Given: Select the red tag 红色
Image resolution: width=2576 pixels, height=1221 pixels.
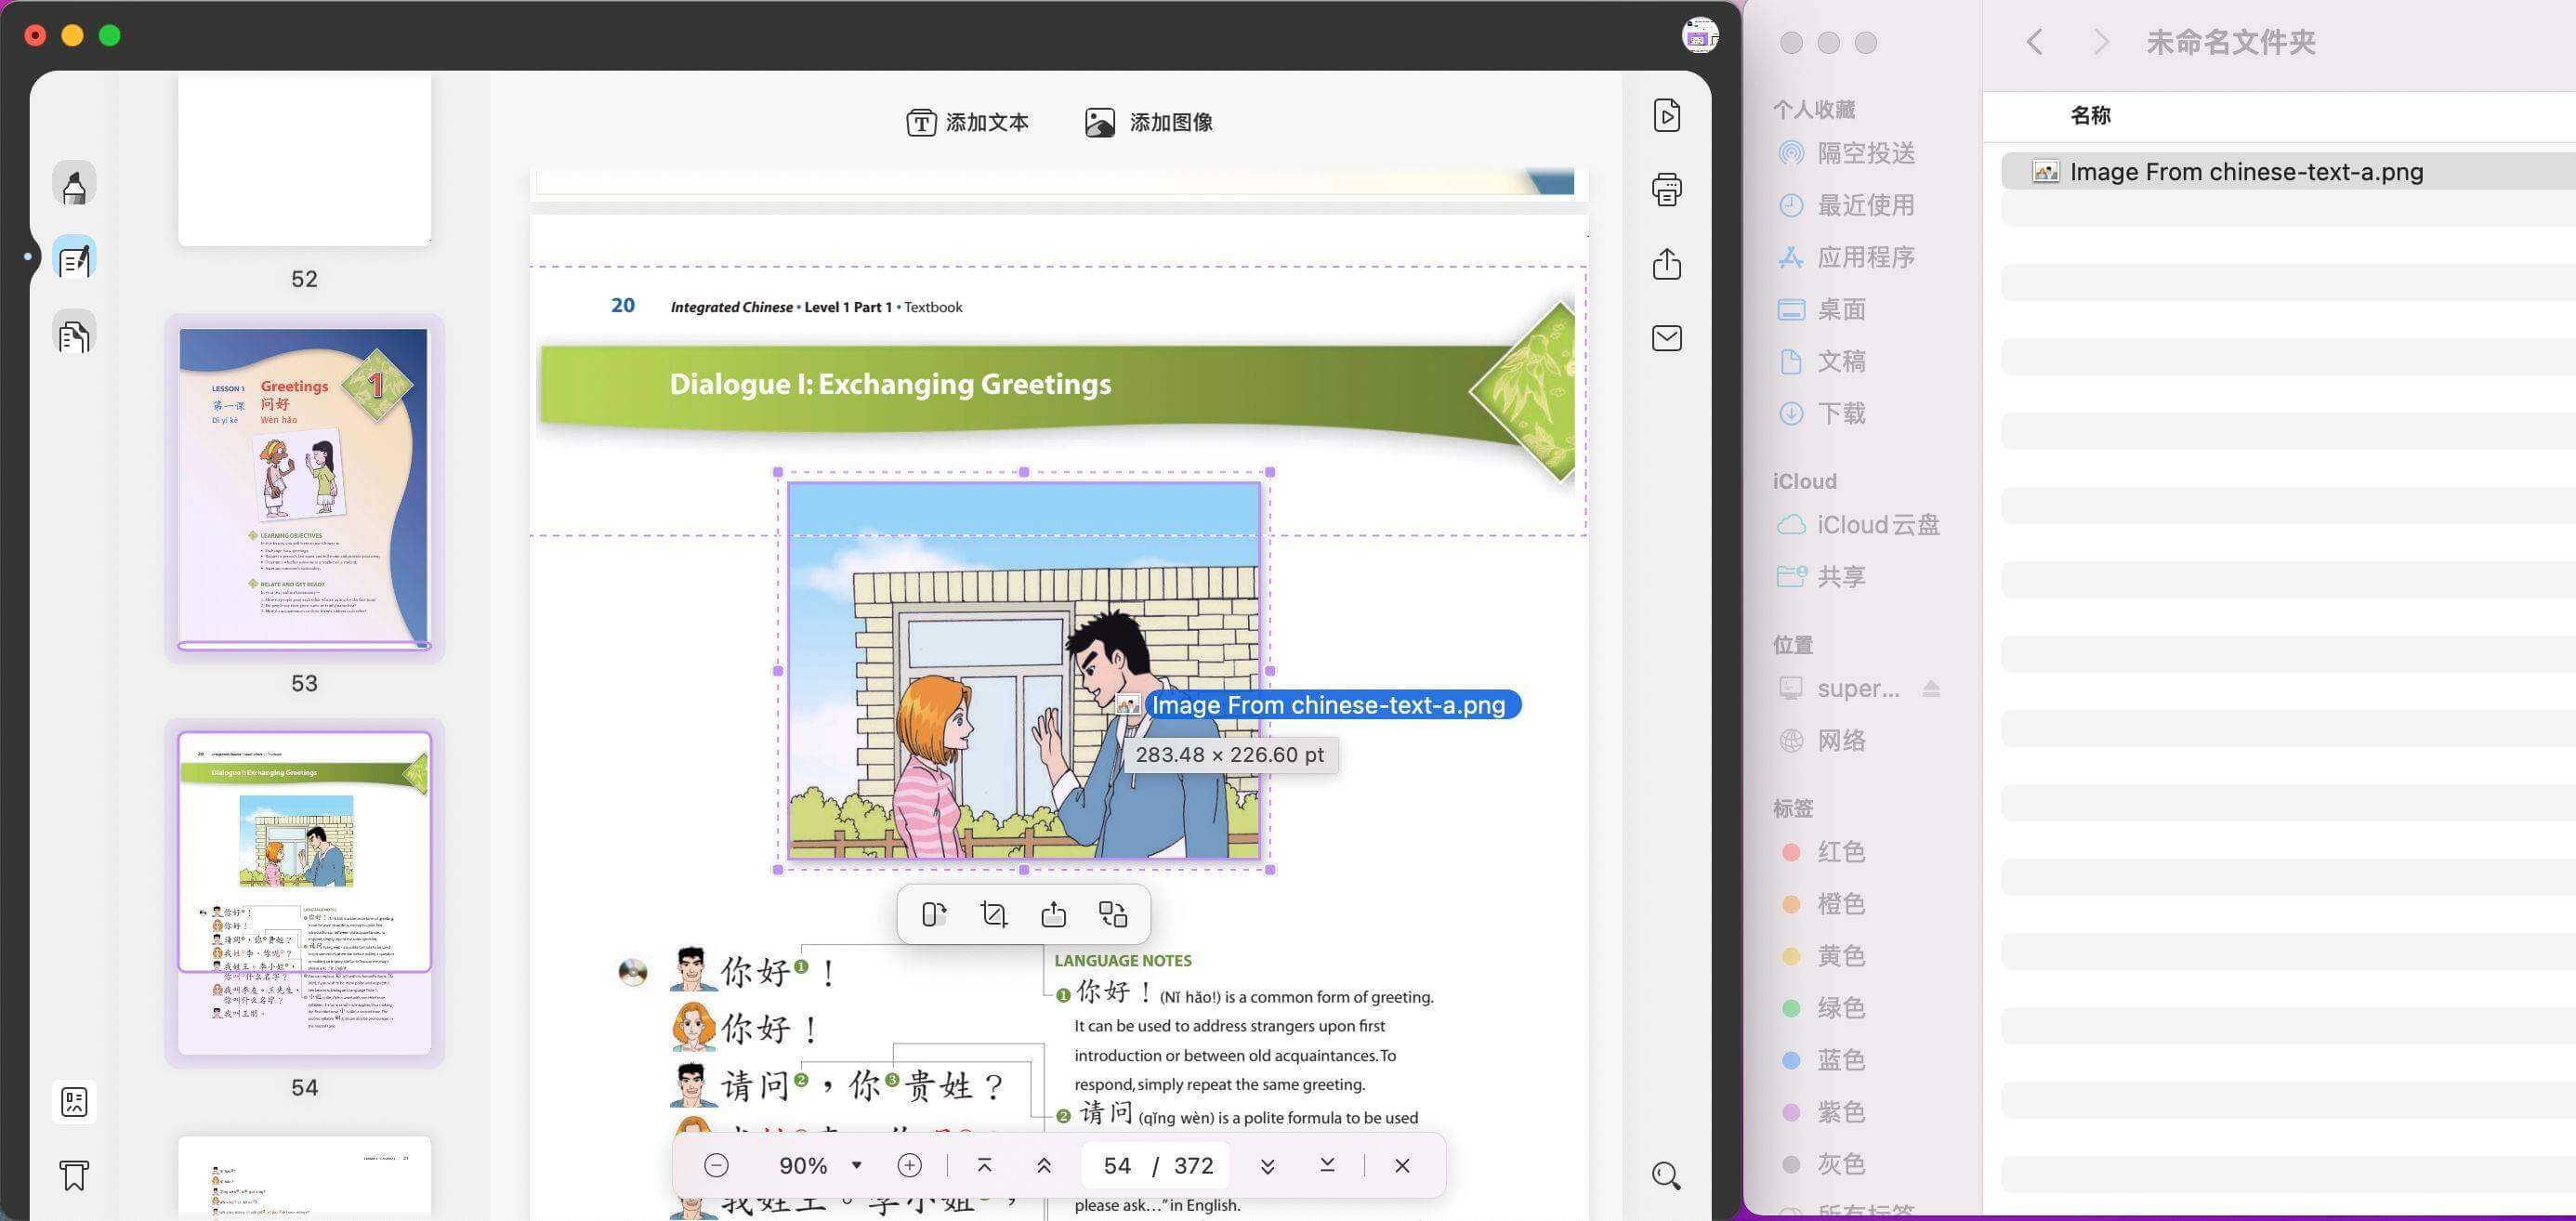Looking at the screenshot, I should (1825, 852).
